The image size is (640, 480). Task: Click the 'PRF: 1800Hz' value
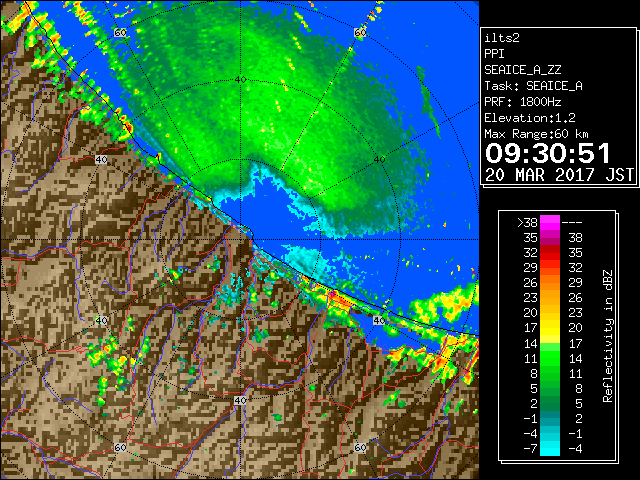(523, 102)
